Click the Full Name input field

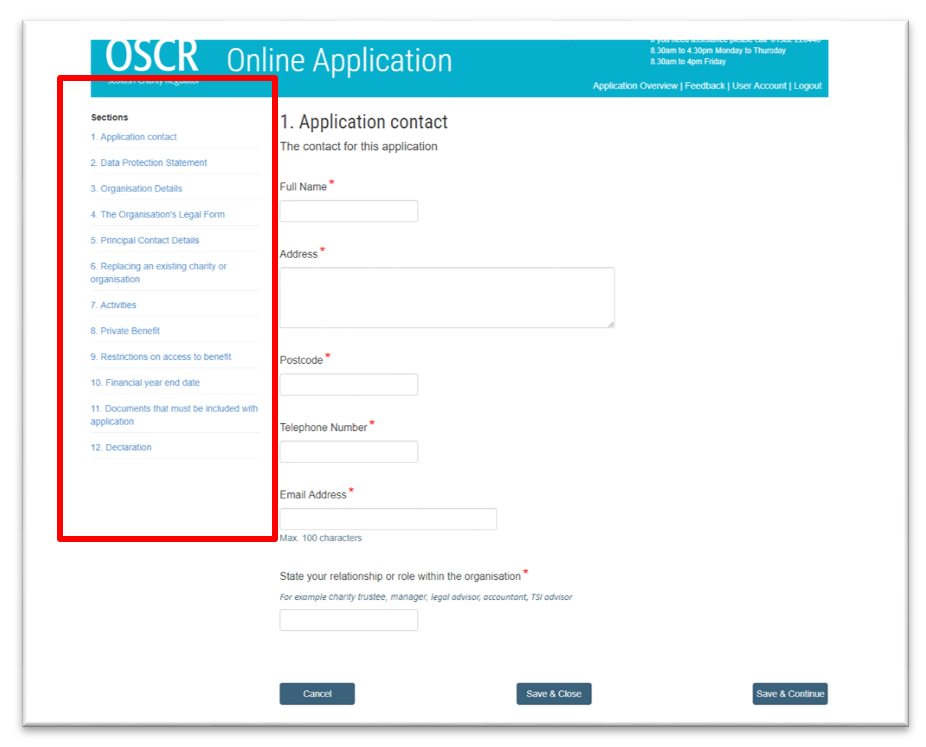pyautogui.click(x=348, y=211)
